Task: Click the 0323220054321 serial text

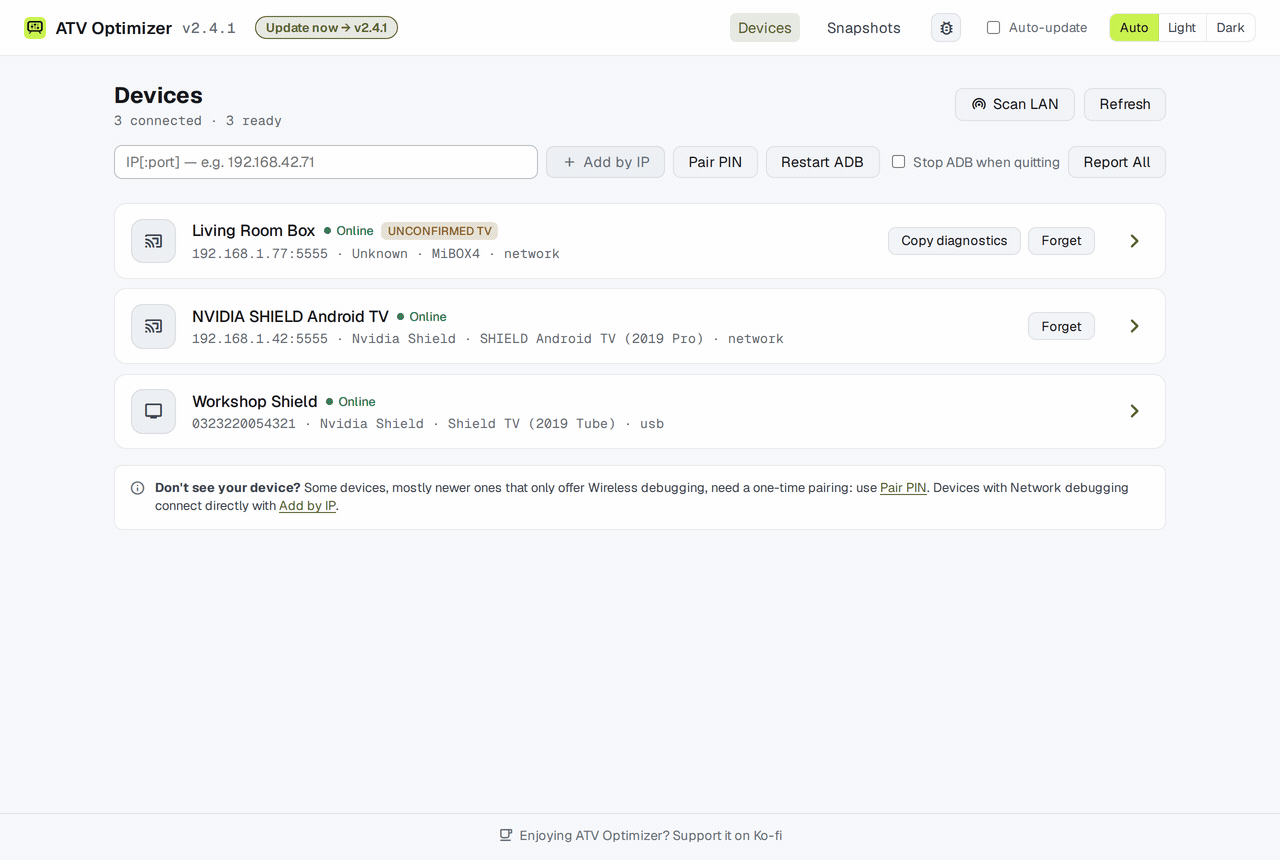Action: (244, 424)
